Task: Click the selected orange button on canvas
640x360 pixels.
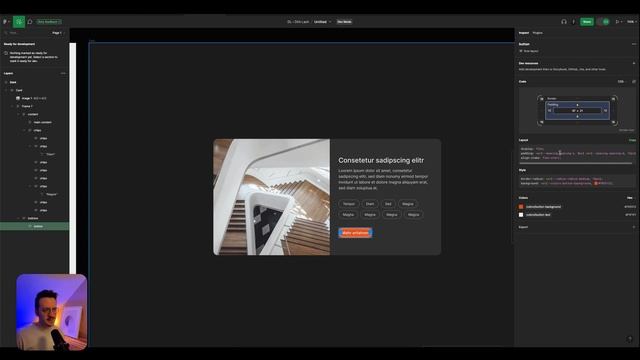Action: 355,233
